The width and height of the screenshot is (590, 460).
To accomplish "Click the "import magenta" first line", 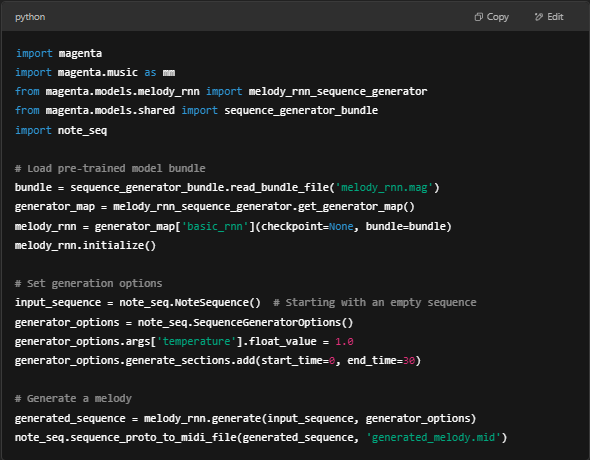I will (59, 53).
